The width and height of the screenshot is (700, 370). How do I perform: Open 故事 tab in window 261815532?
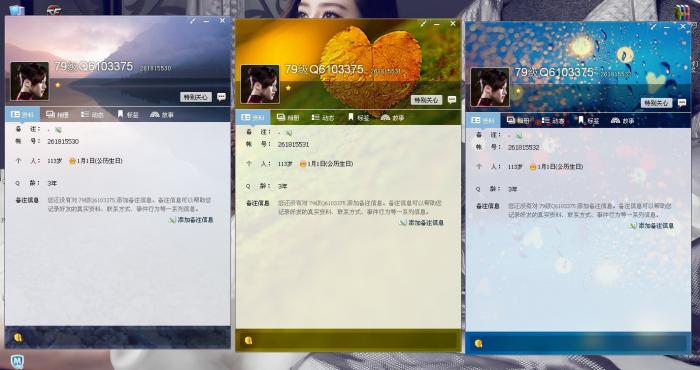pos(622,121)
